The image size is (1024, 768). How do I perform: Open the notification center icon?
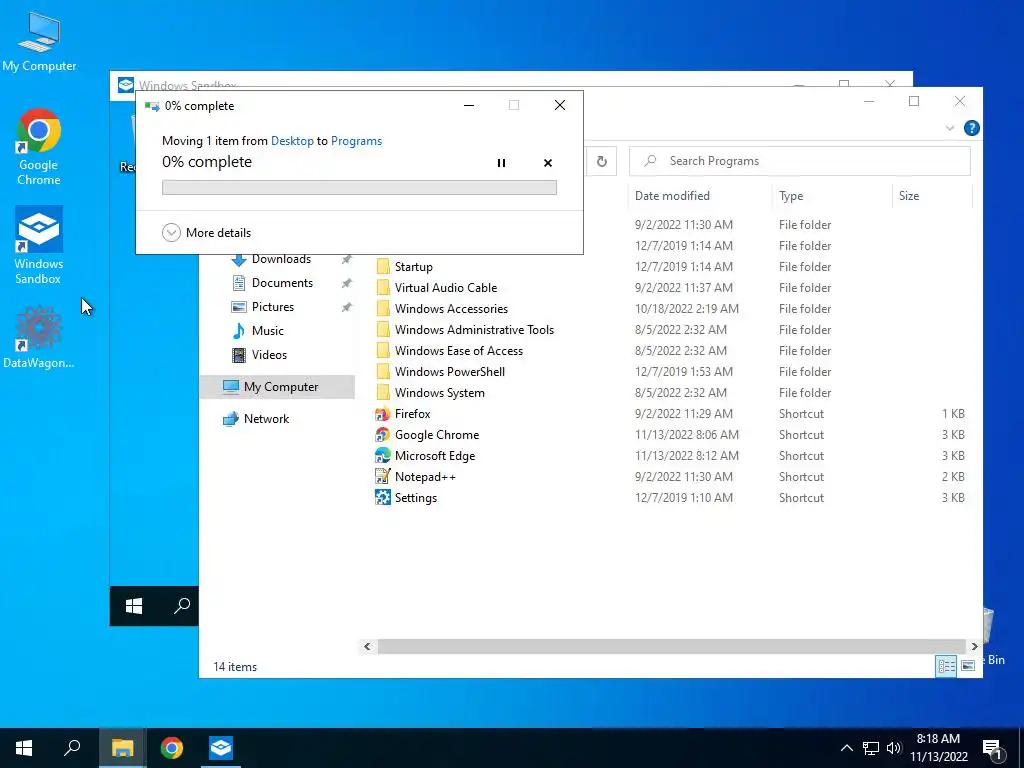pyautogui.click(x=992, y=749)
